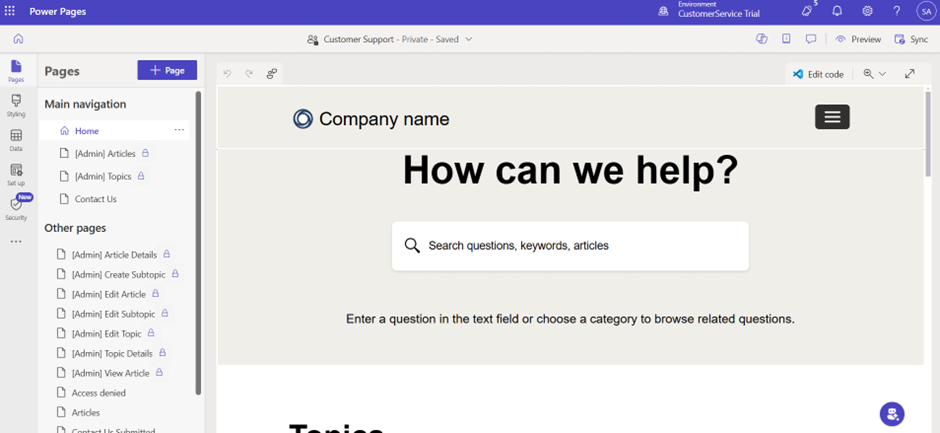Screen dimensions: 940x433
Task: Expand canvas to full screen view
Action: (909, 74)
